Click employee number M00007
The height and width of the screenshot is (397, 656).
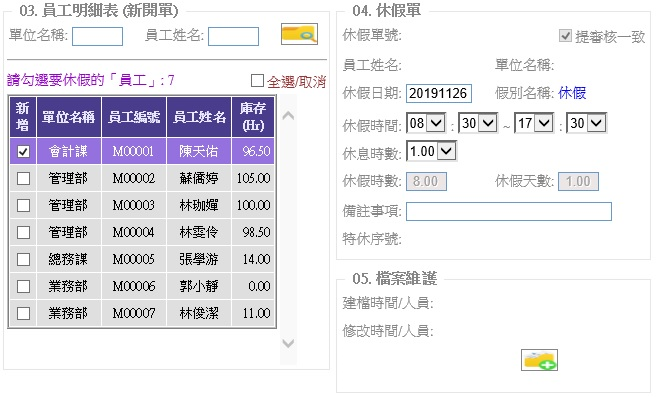point(133,313)
